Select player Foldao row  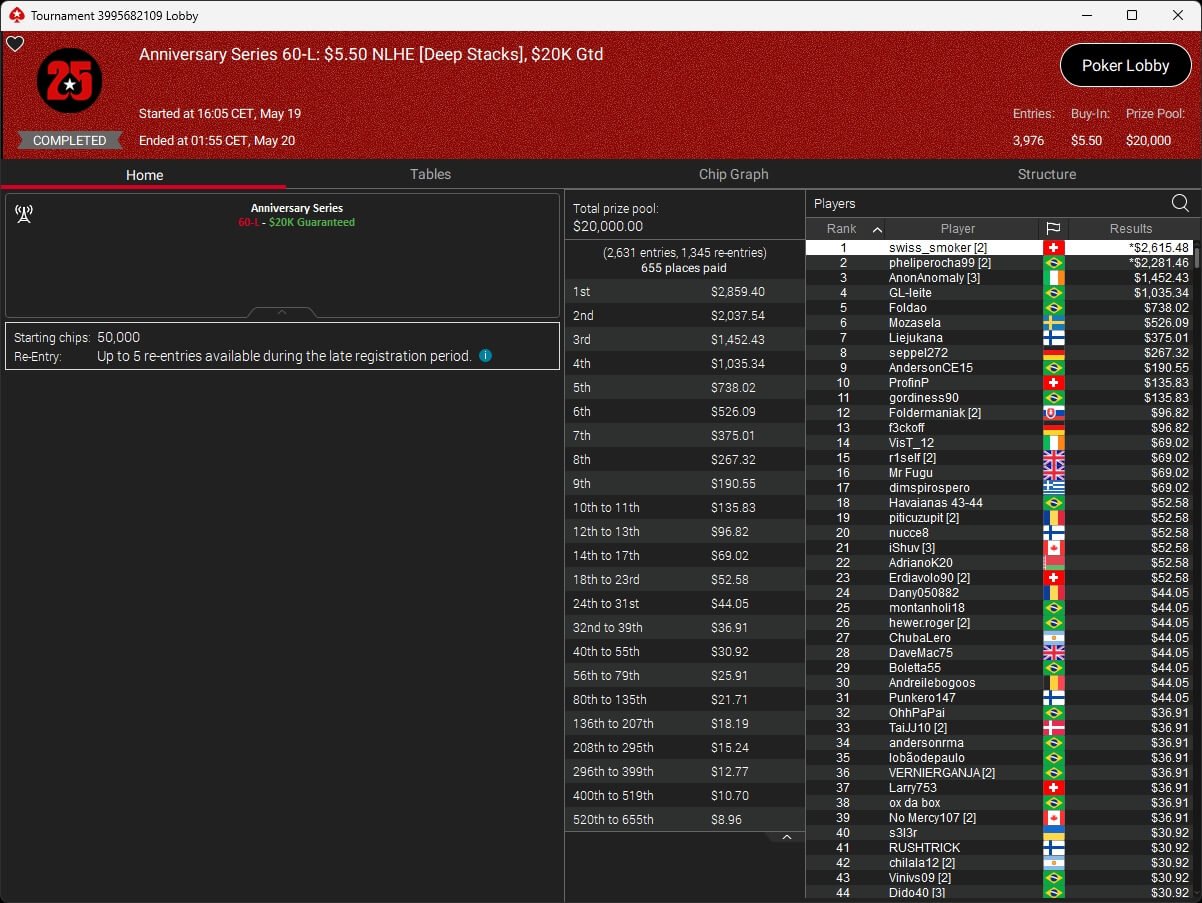tap(1000, 307)
